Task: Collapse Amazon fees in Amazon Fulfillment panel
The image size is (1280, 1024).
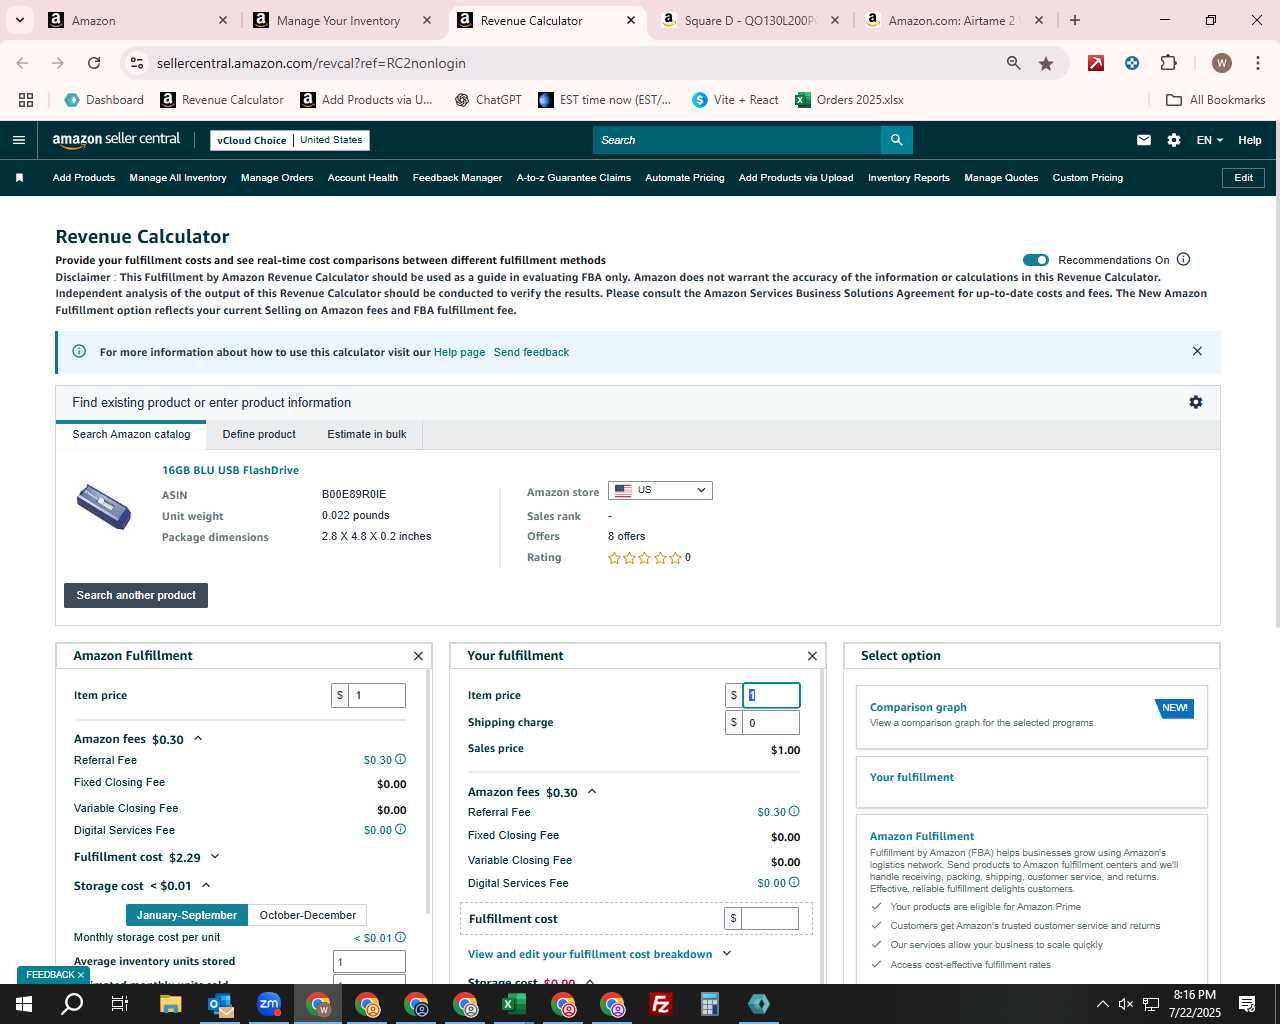Action: 198,739
